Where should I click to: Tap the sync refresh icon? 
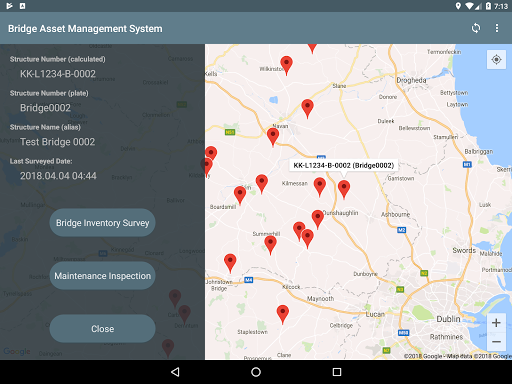pyautogui.click(x=476, y=28)
